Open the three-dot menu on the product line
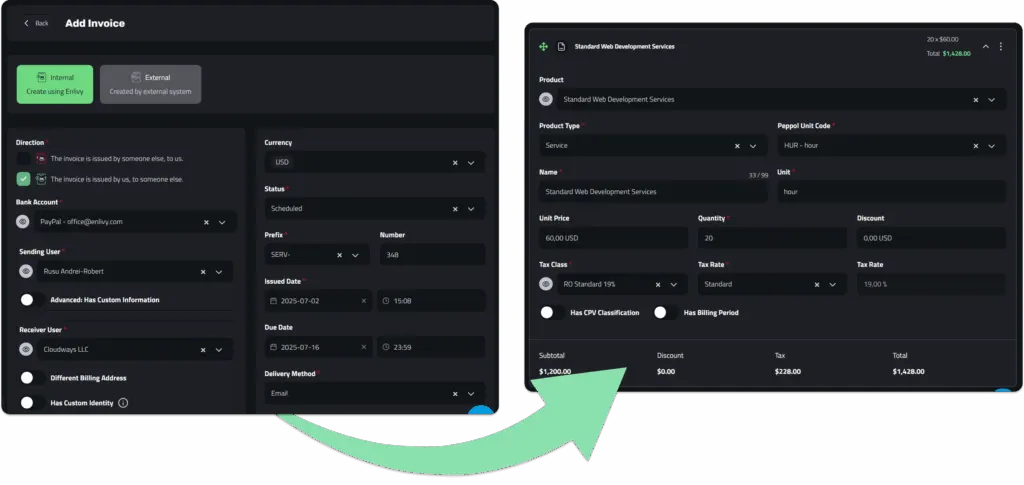Image resolution: width=1024 pixels, height=485 pixels. [x=1000, y=46]
